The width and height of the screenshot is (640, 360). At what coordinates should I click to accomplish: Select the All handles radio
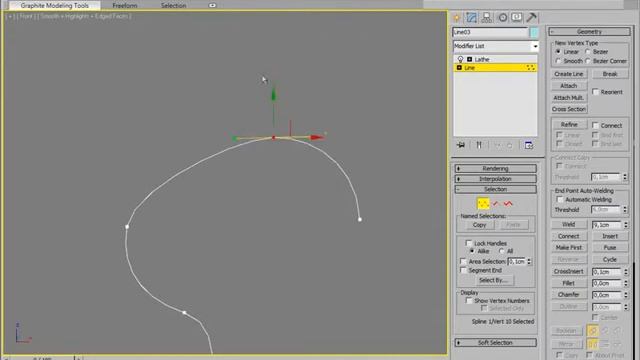coord(502,251)
